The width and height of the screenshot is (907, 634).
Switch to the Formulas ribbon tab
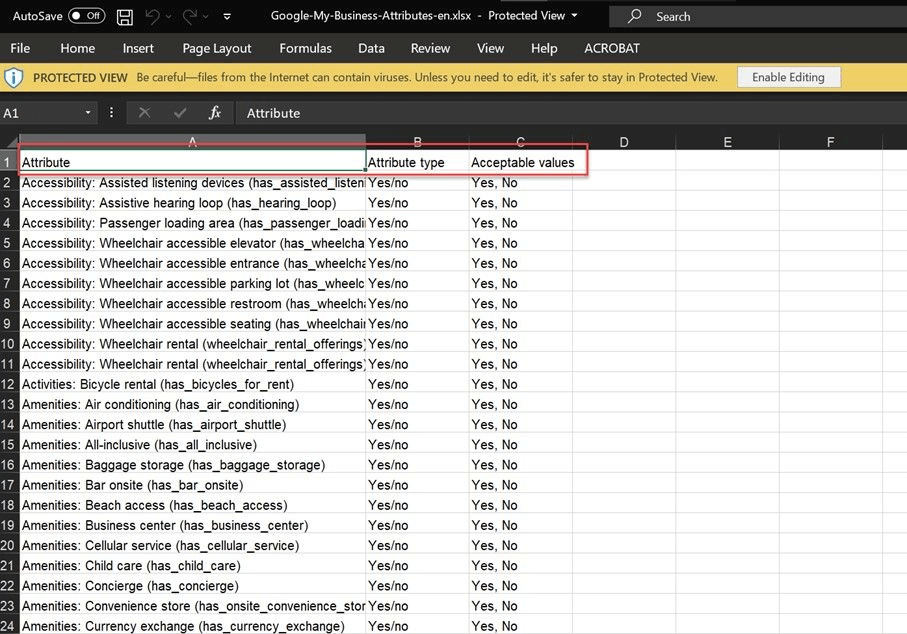click(304, 48)
